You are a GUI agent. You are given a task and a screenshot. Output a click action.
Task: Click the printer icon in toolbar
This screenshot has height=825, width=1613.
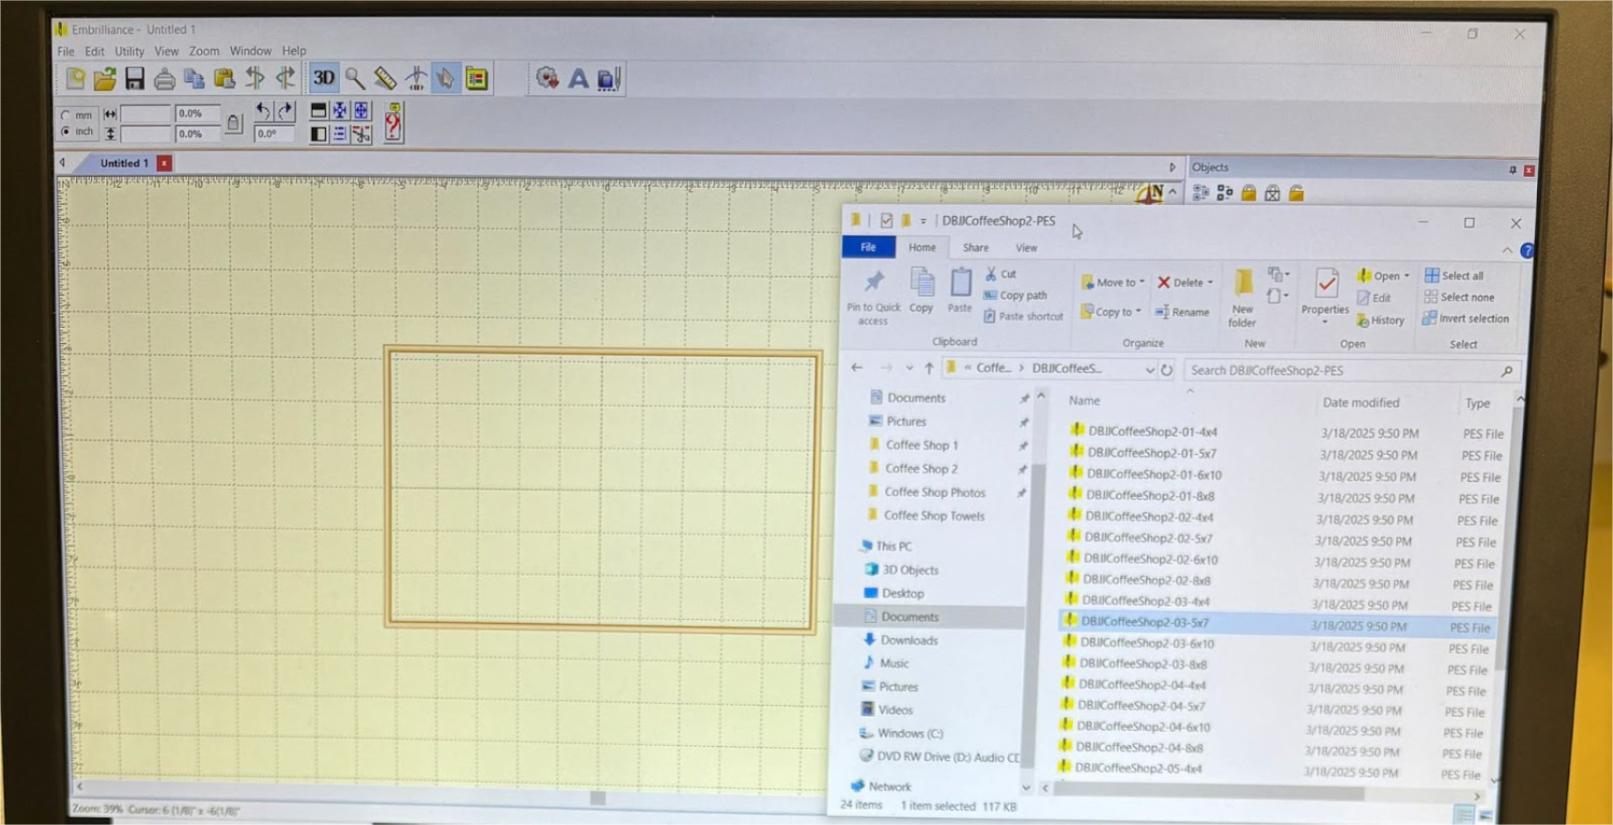(x=164, y=78)
